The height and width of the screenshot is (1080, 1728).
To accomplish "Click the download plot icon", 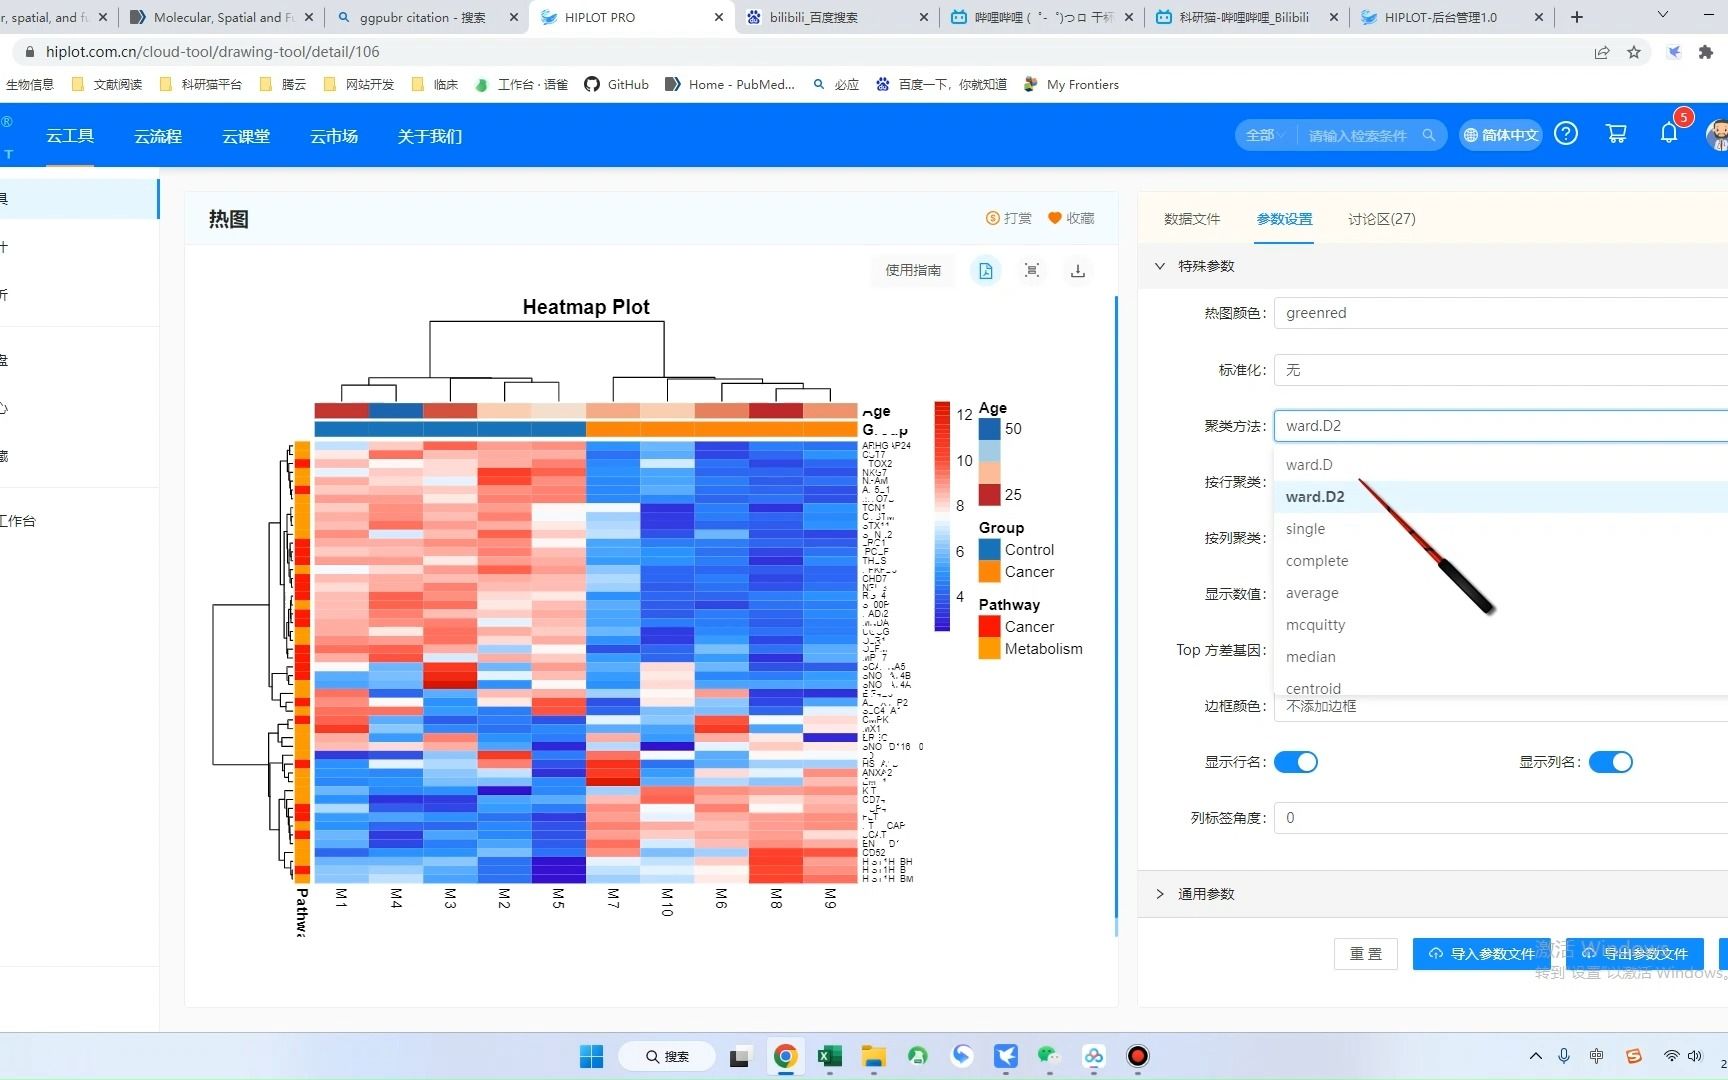I will pos(1078,271).
